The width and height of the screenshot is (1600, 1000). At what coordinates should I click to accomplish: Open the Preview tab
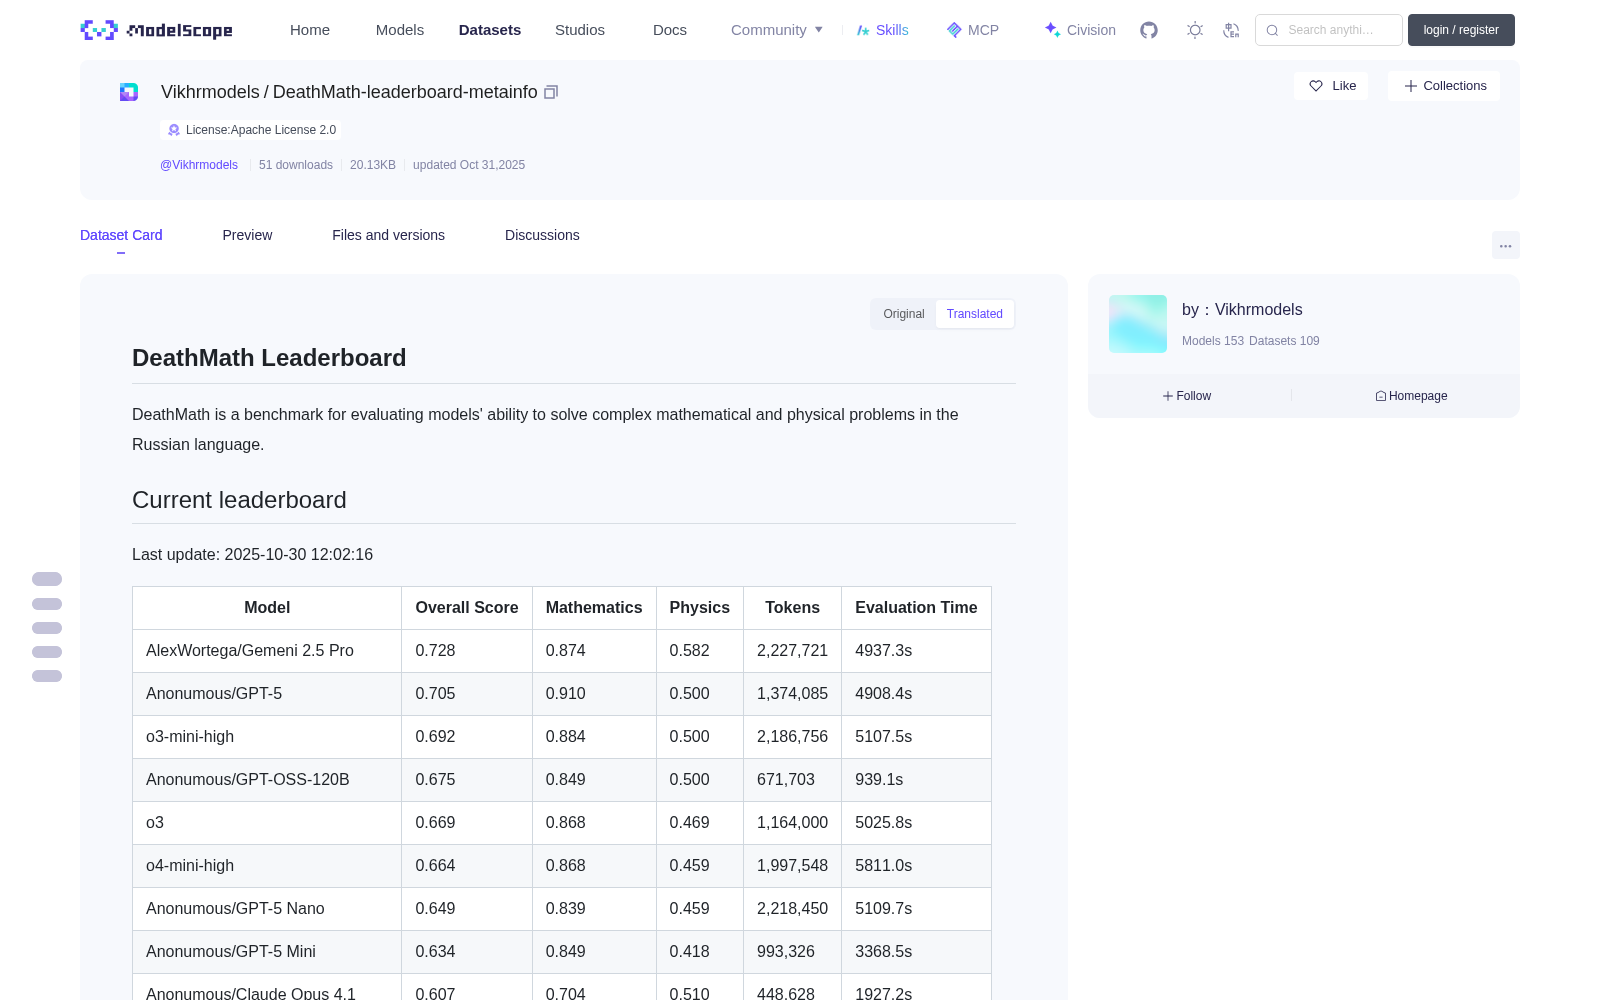click(x=247, y=235)
